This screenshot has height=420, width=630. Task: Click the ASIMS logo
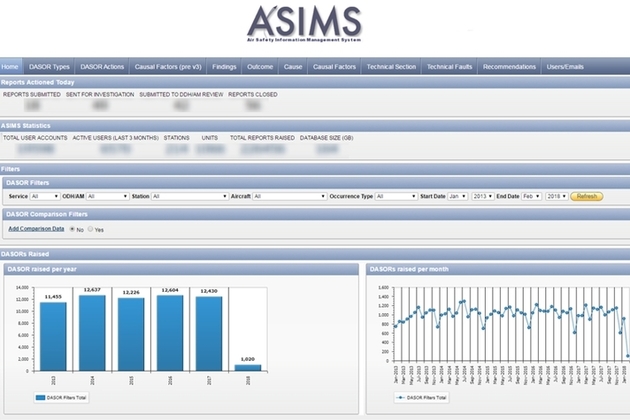click(304, 24)
